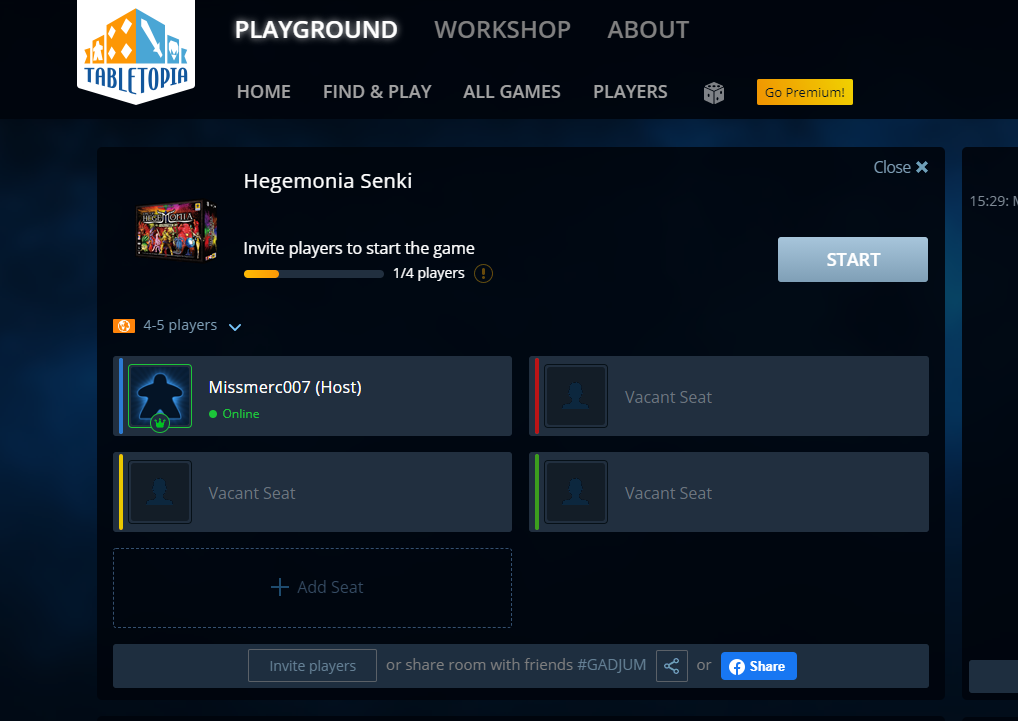Click the orange globe room visibility icon
This screenshot has height=721, width=1018.
pos(124,326)
